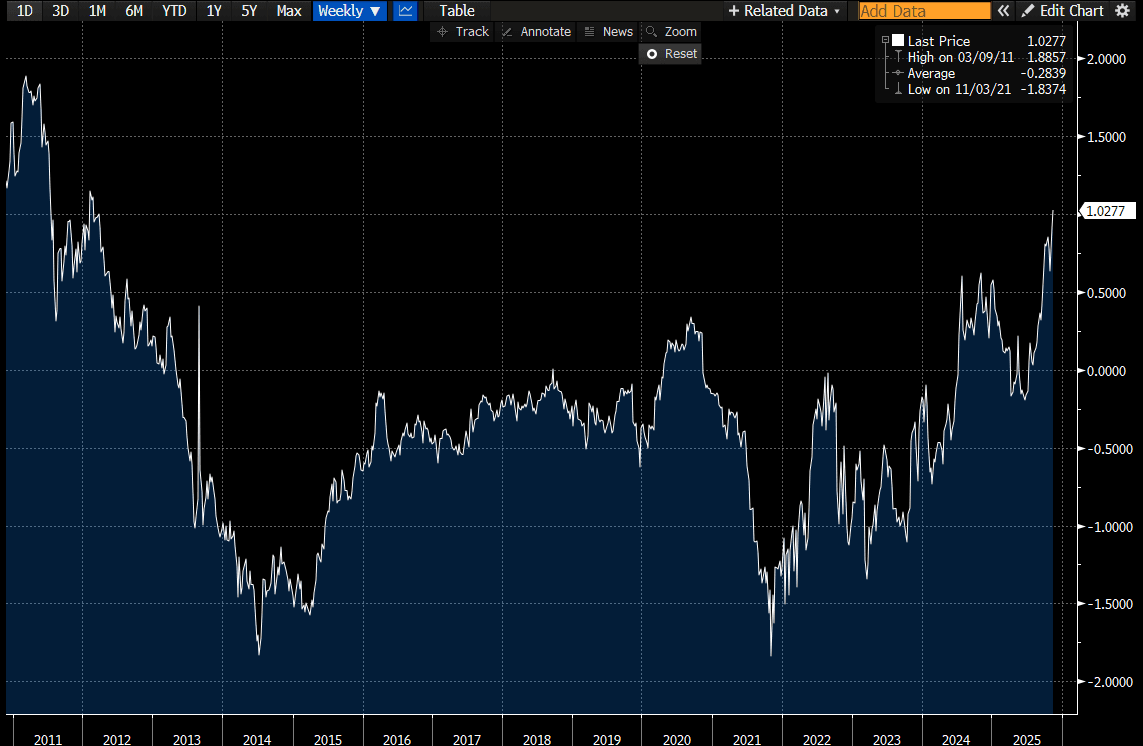The image size is (1143, 746).
Task: Open the Weekly periodicity dropdown
Action: click(x=349, y=11)
